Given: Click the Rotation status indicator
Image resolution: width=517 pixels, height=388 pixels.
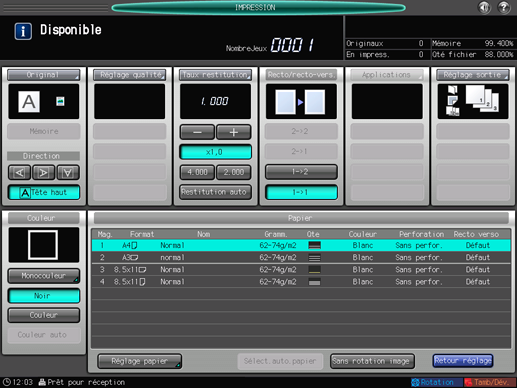Looking at the screenshot, I should point(436,382).
